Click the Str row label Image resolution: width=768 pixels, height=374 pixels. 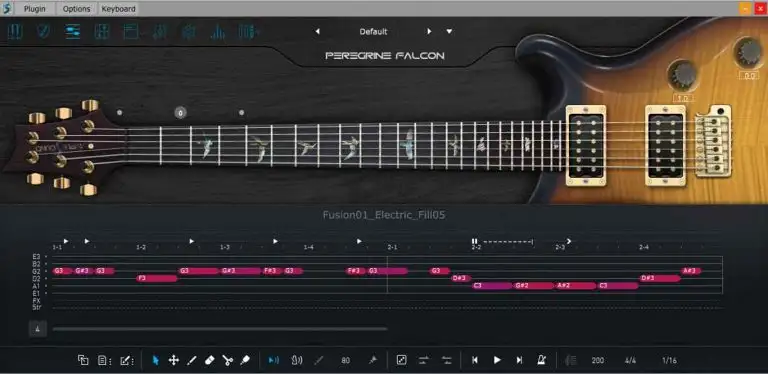37,308
